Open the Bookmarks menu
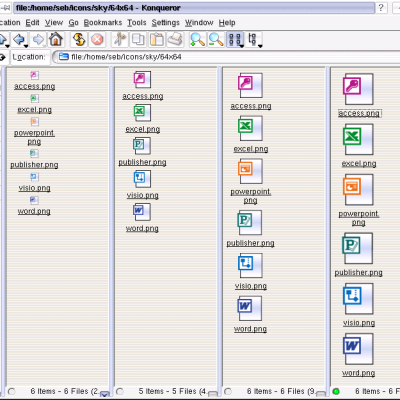Screen dimensions: 400x400 coord(103,23)
